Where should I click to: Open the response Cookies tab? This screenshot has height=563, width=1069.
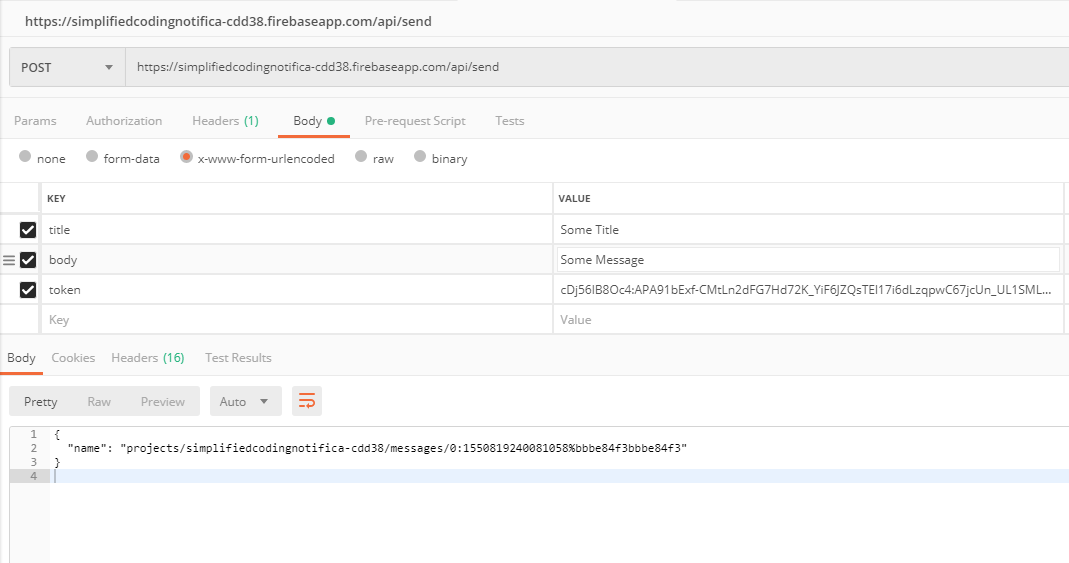73,358
